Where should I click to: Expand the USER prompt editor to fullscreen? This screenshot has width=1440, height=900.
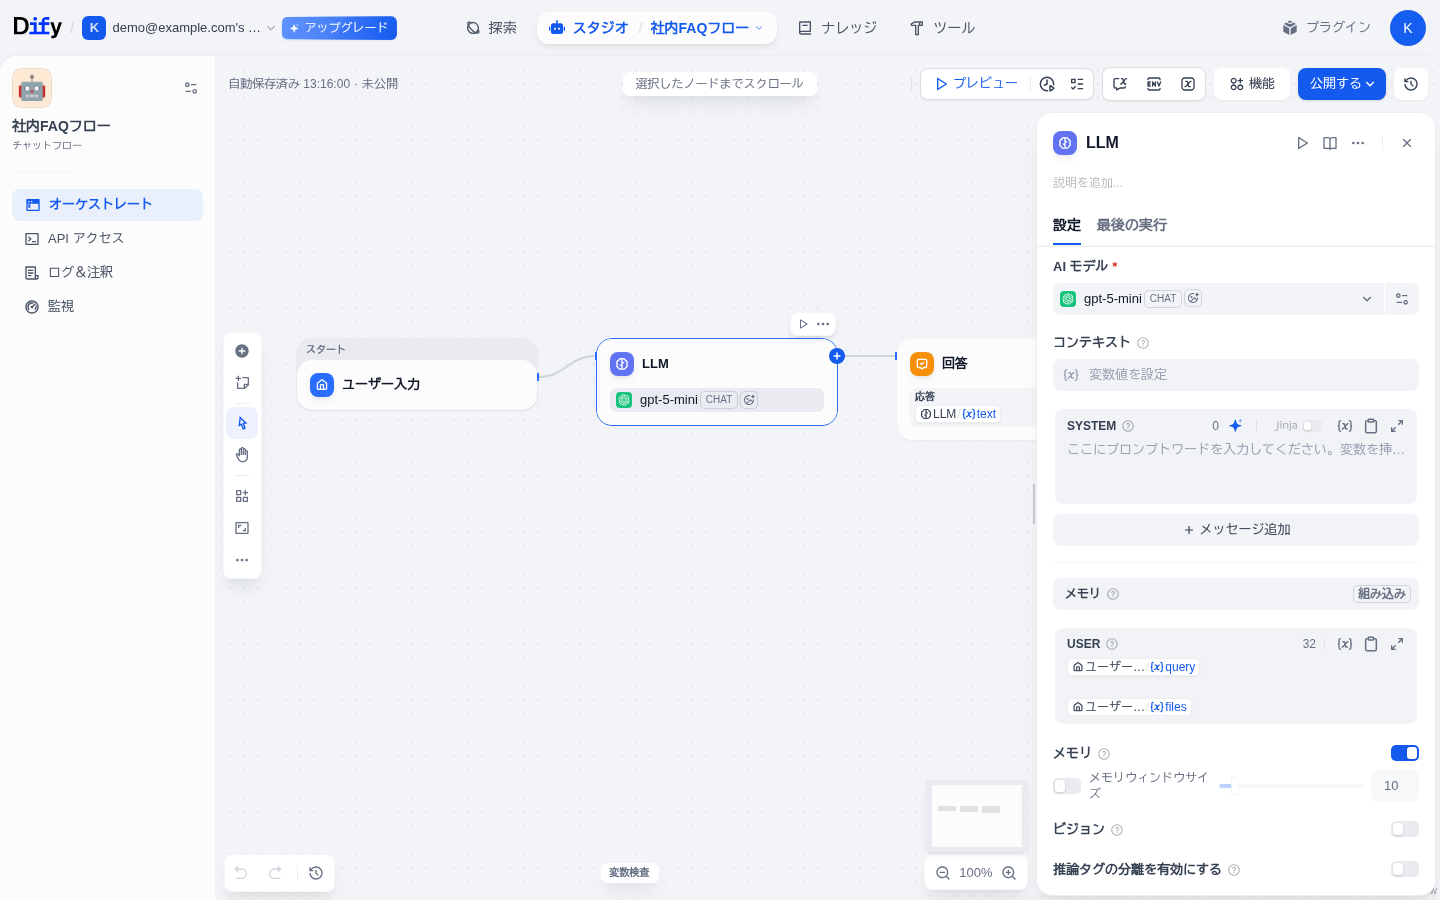(1397, 644)
